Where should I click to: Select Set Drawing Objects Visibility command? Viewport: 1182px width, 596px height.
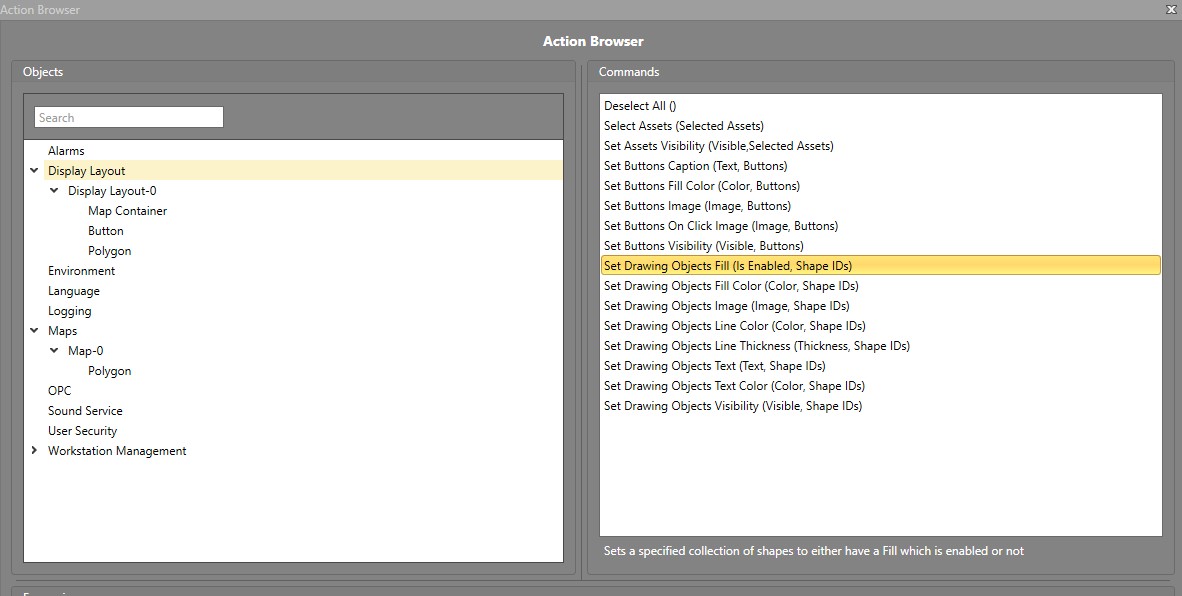pyautogui.click(x=732, y=406)
